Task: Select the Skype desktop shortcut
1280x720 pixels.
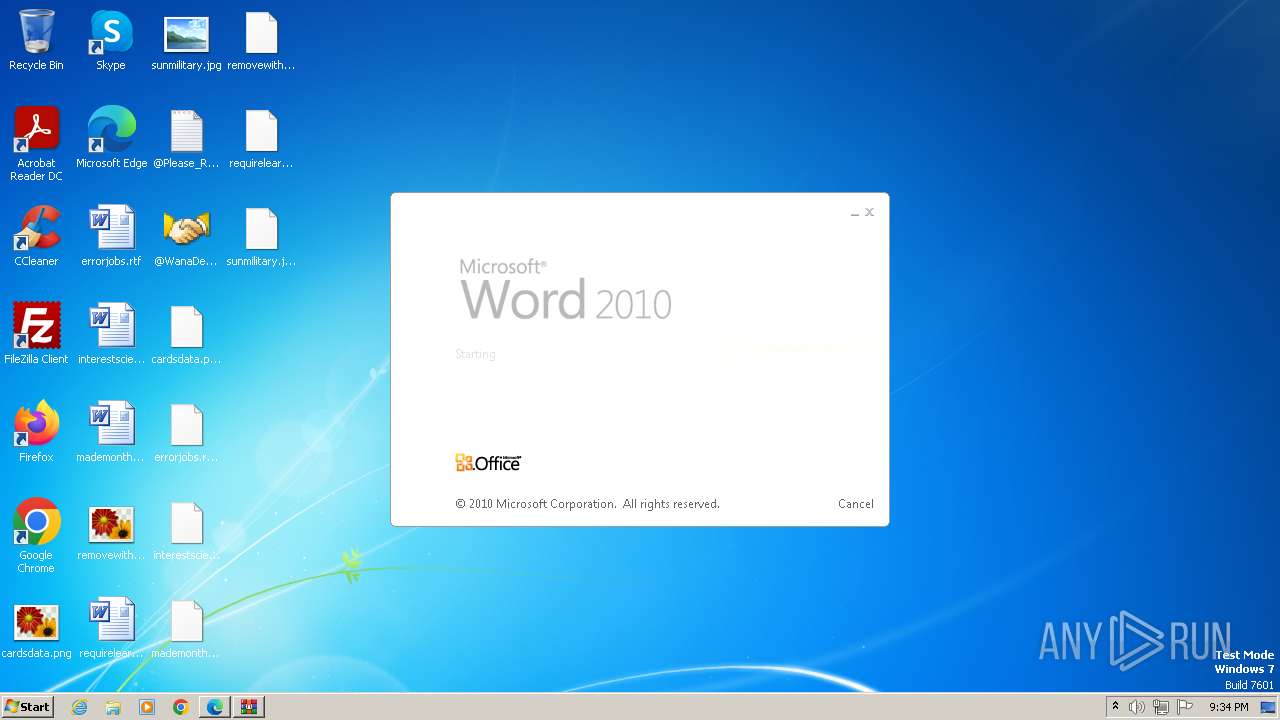Action: (111, 41)
